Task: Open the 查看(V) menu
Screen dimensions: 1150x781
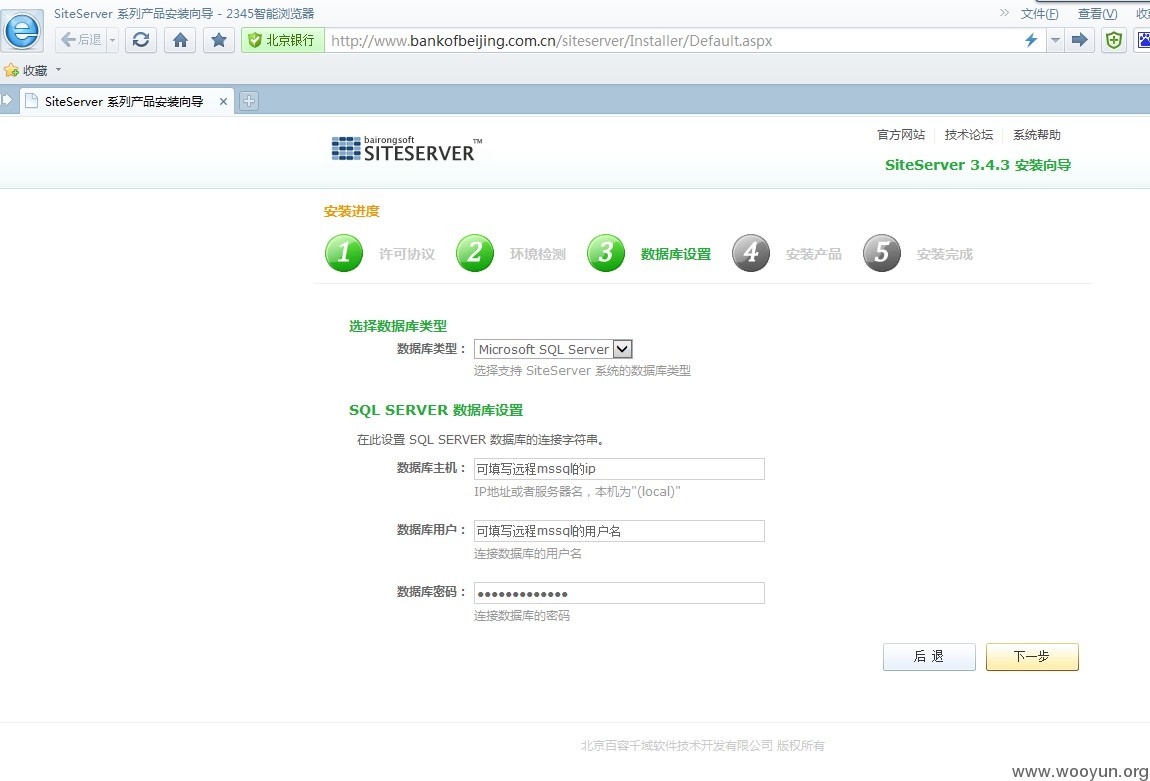Action: [x=1097, y=13]
